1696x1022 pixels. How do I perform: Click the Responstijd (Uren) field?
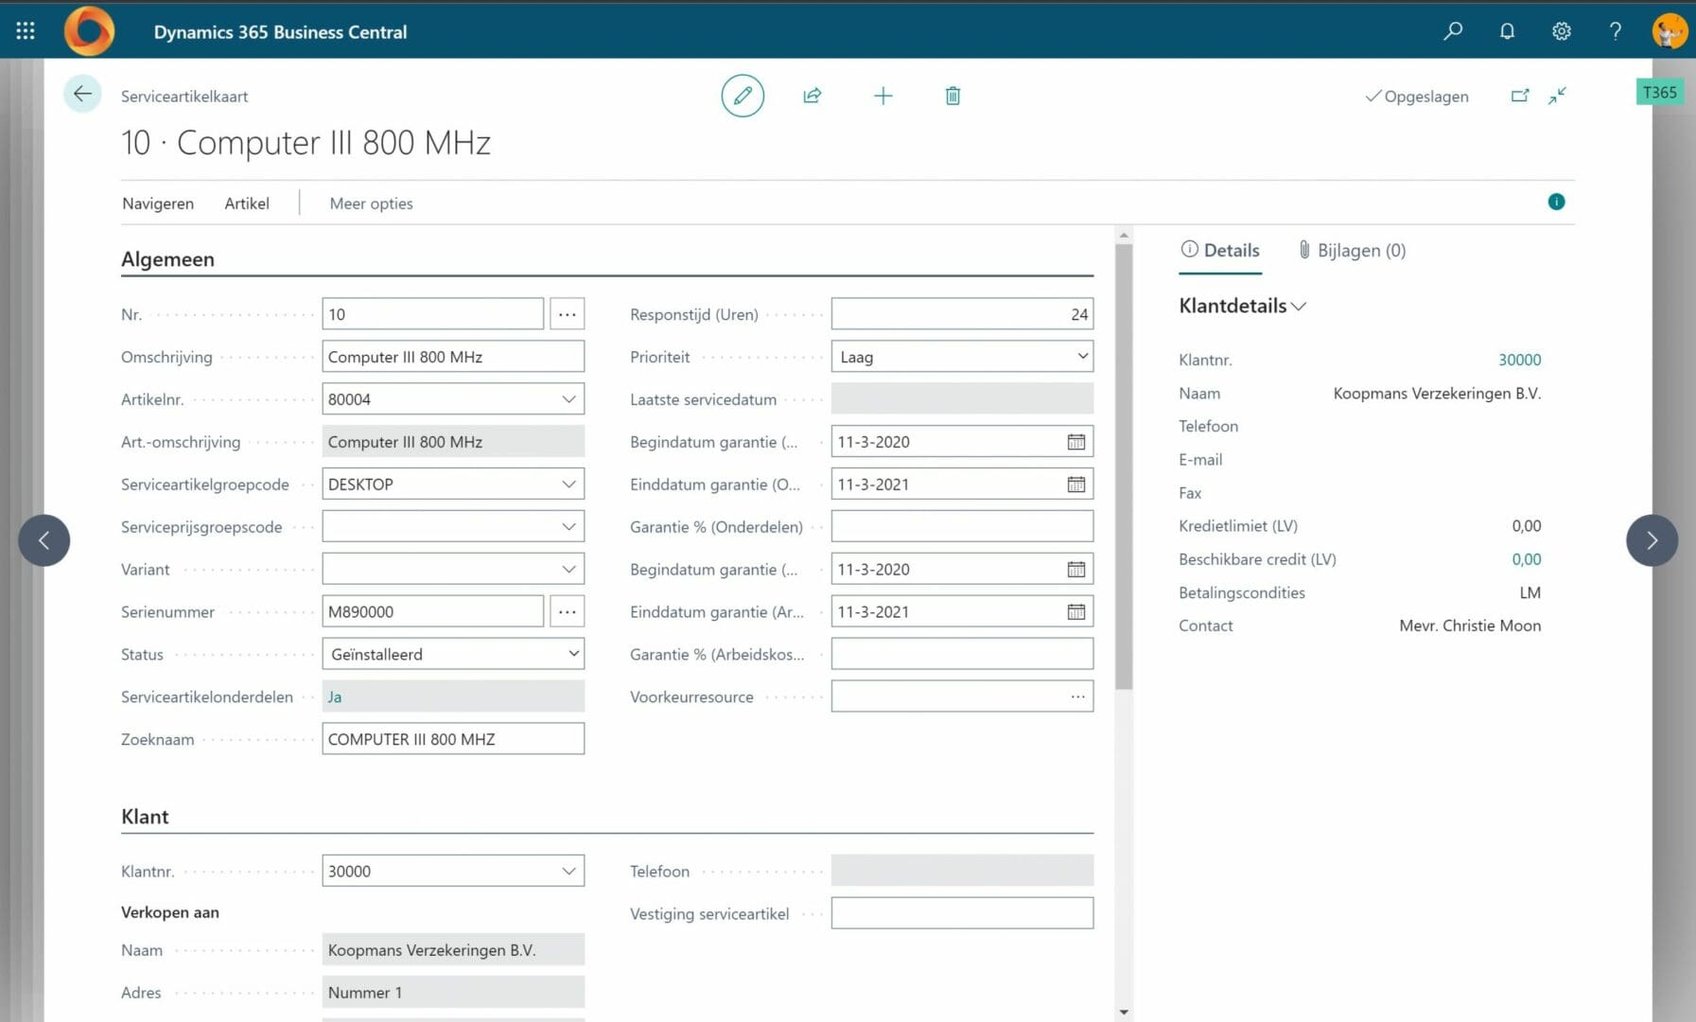(962, 314)
